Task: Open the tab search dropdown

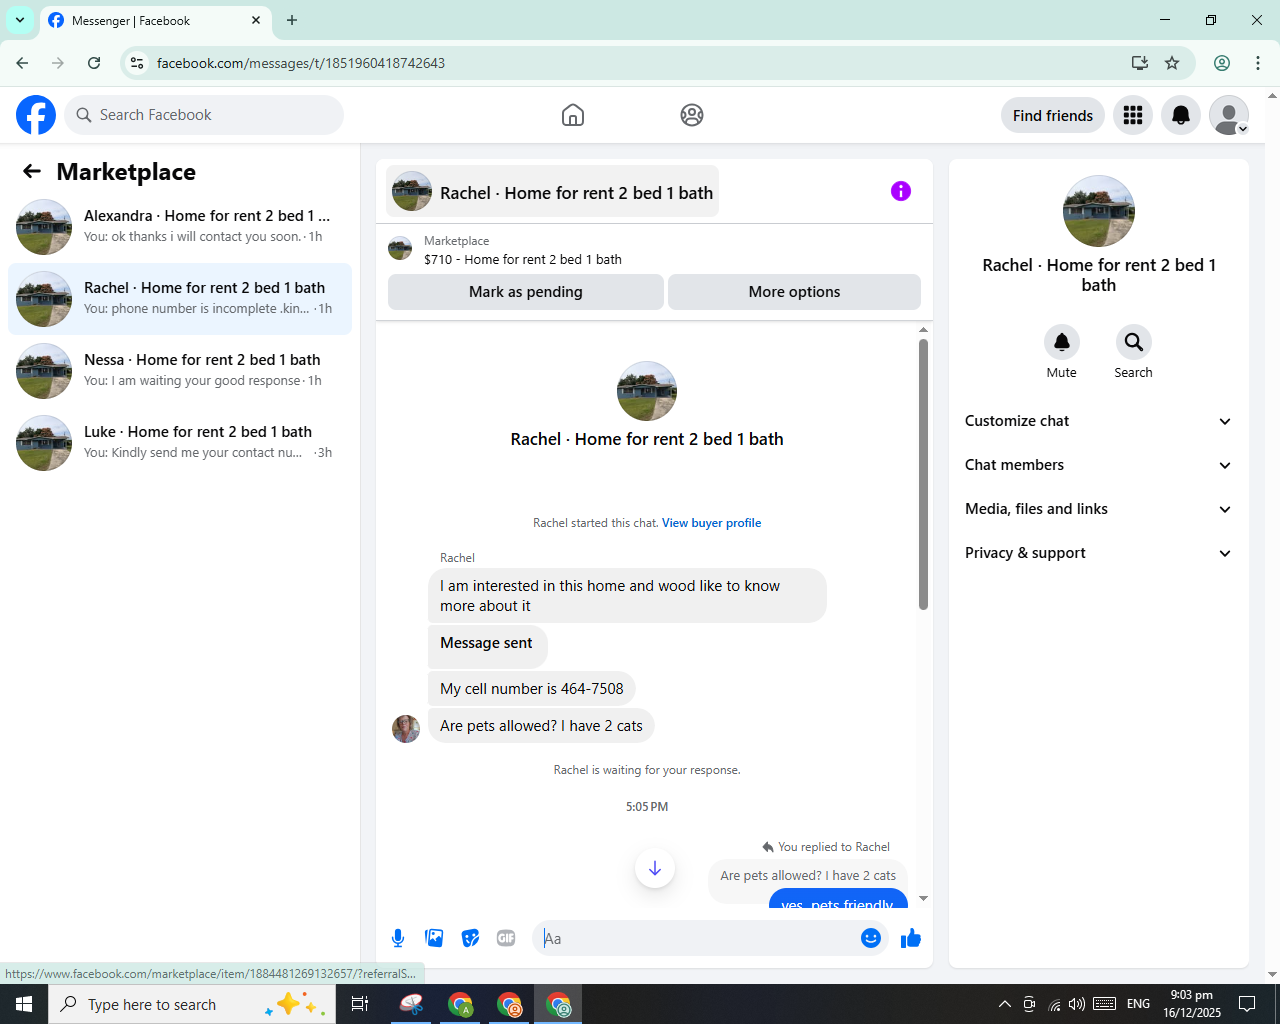Action: [x=20, y=20]
